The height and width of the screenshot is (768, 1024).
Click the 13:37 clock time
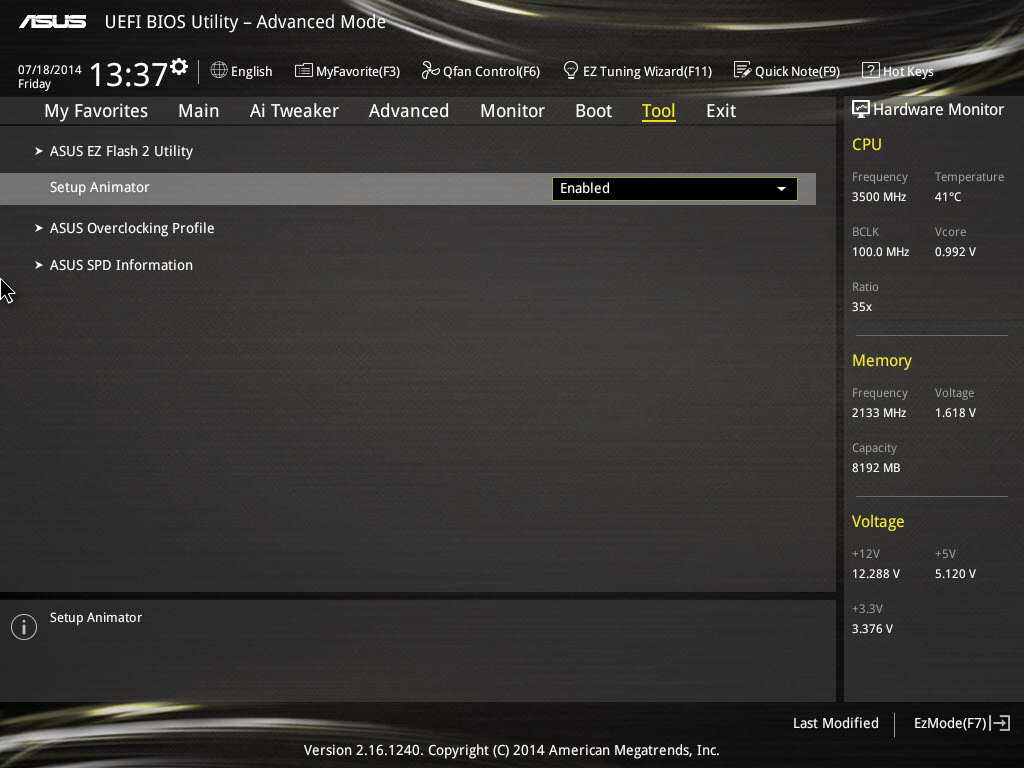(x=129, y=74)
